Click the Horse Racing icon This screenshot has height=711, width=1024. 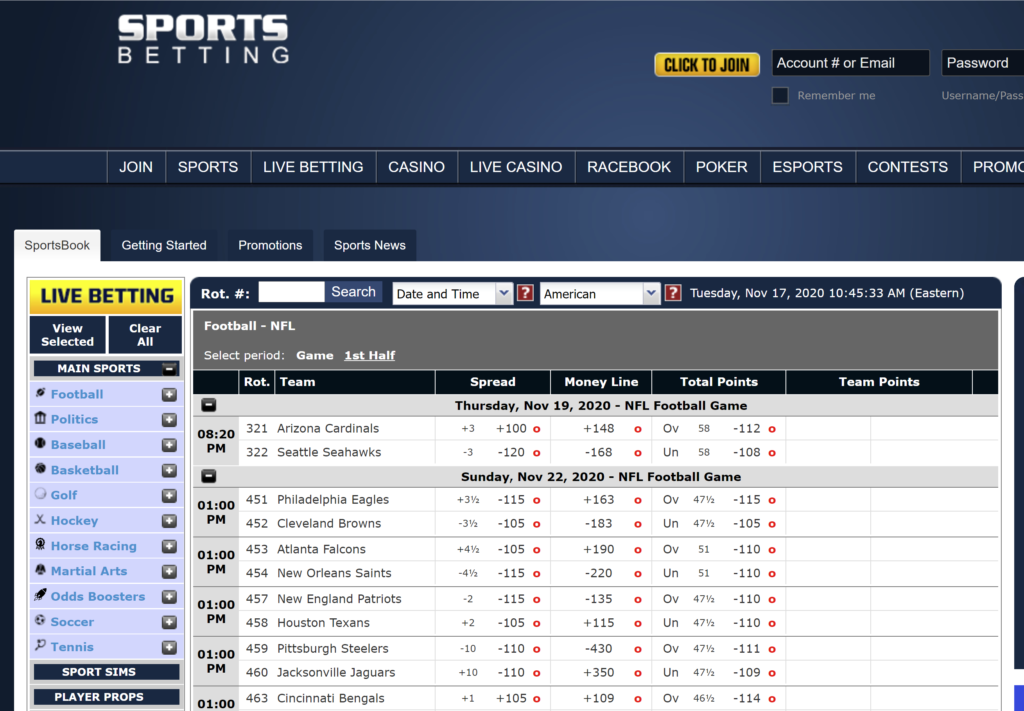[x=40, y=545]
